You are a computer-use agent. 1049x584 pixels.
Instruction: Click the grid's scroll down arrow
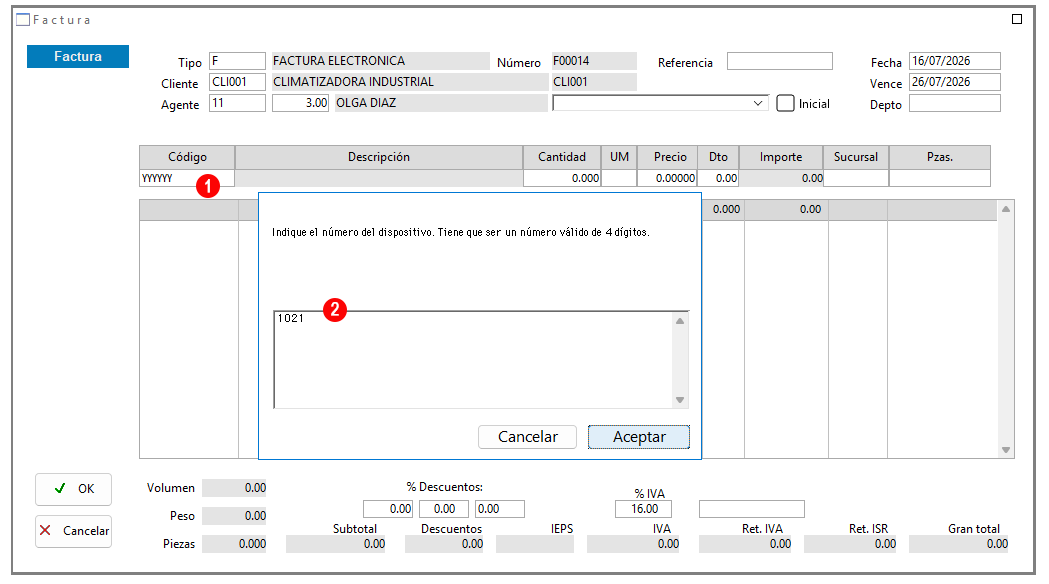[x=1006, y=450]
